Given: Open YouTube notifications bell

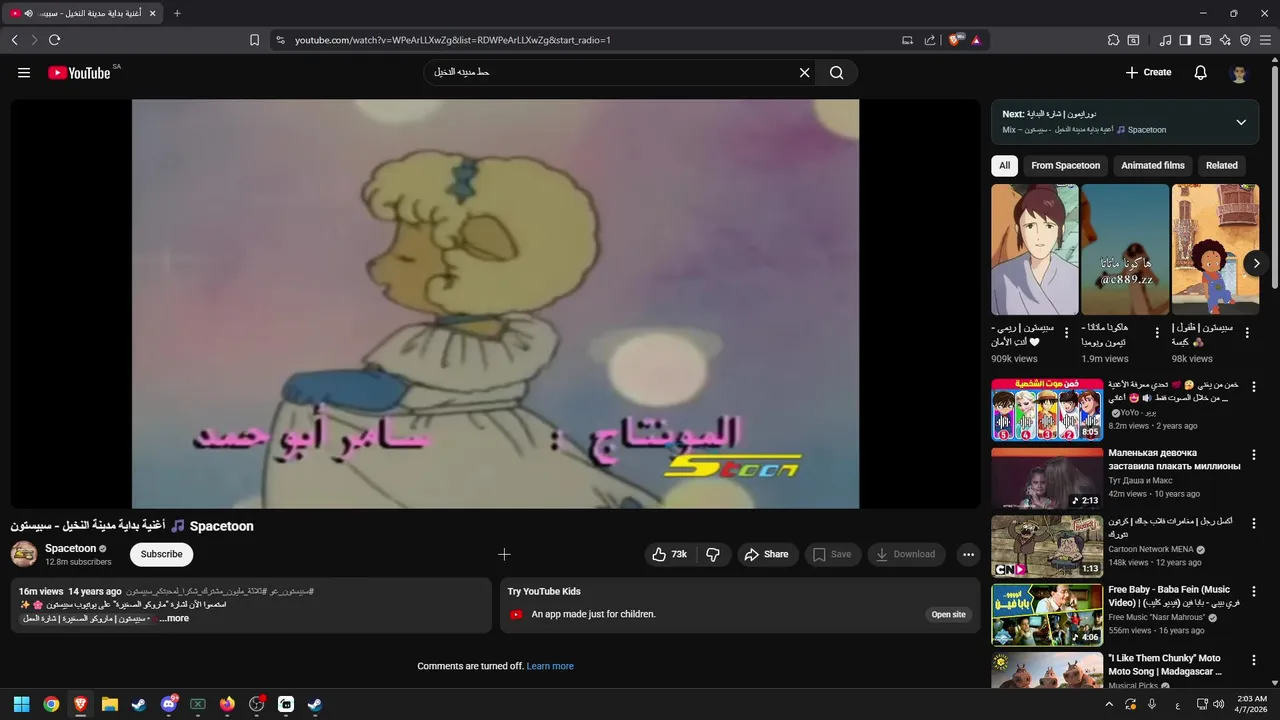Looking at the screenshot, I should click(x=1201, y=72).
